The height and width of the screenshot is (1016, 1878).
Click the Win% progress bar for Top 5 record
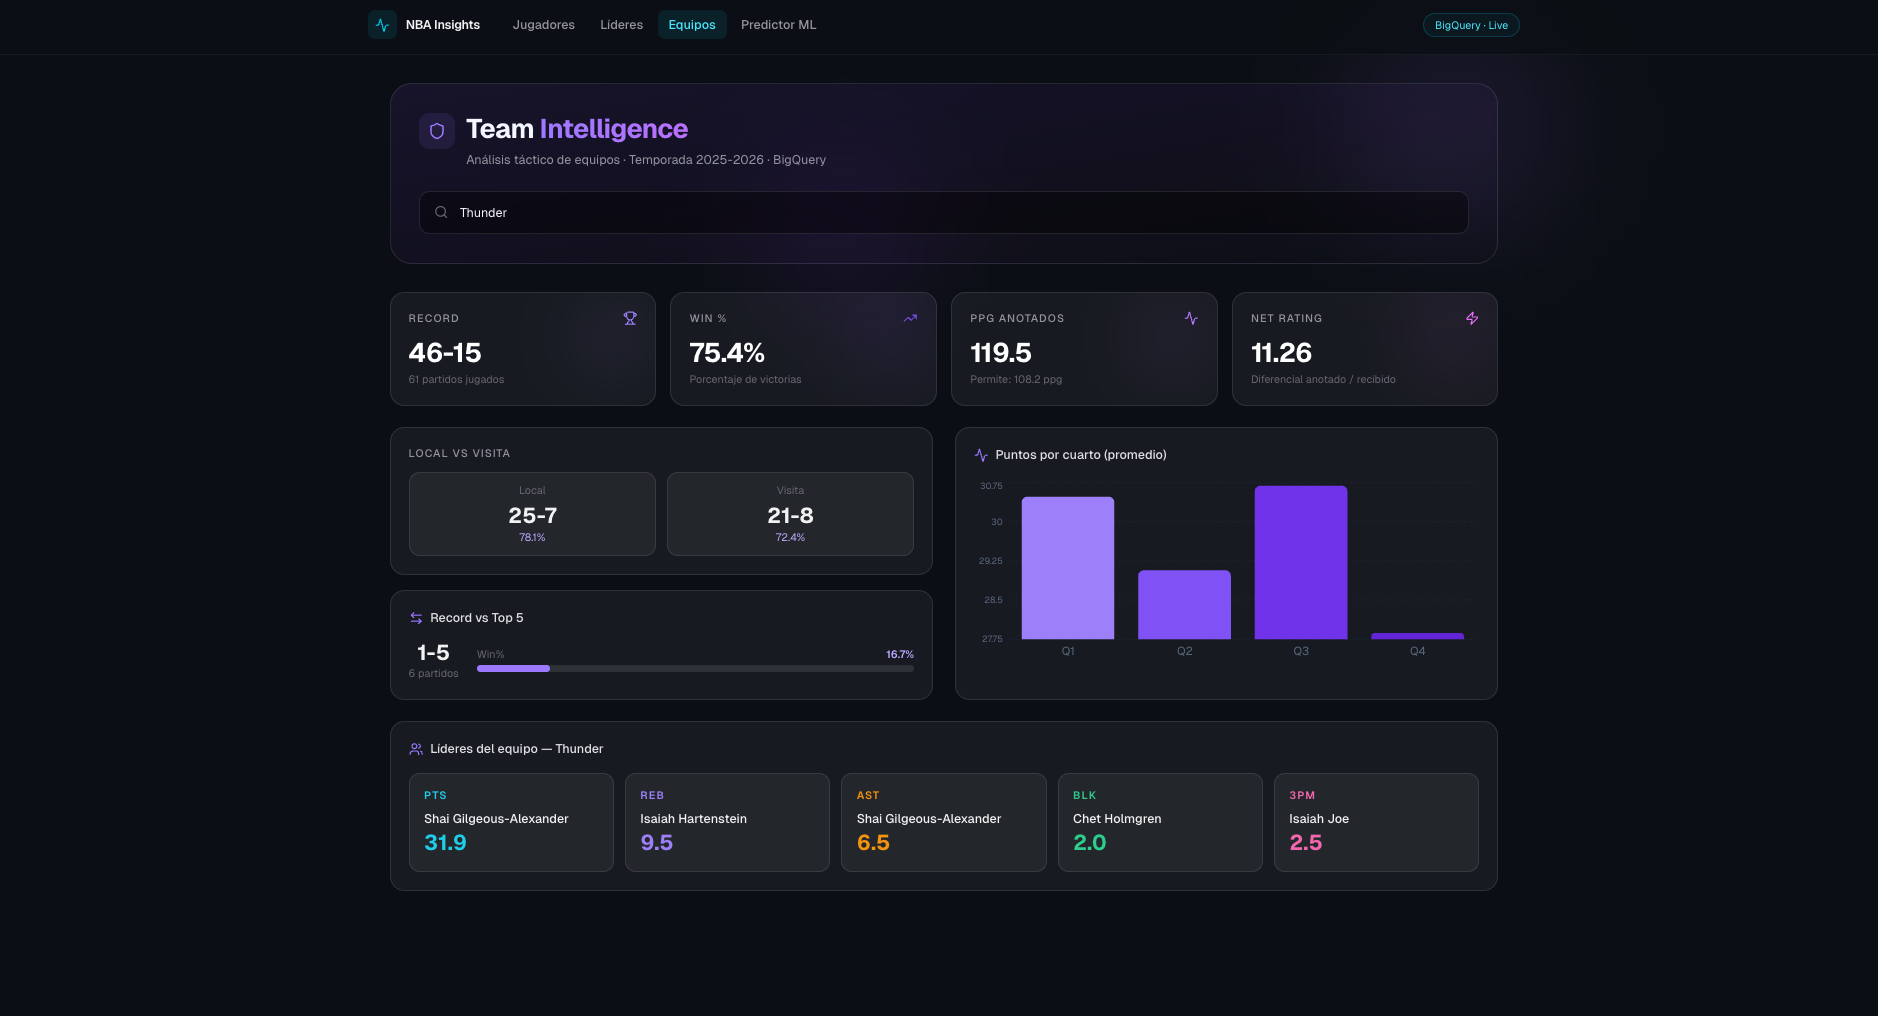pyautogui.click(x=695, y=668)
